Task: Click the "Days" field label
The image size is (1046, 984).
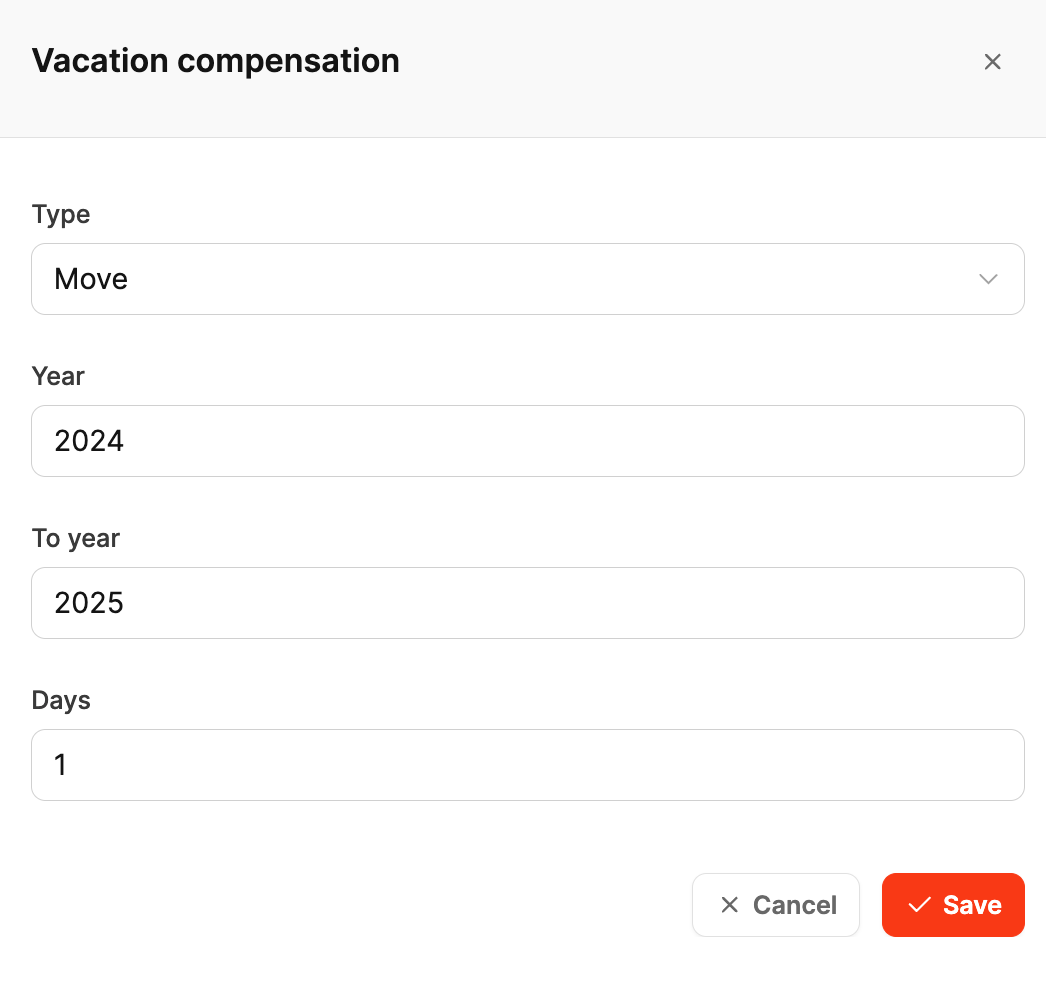Action: tap(61, 701)
